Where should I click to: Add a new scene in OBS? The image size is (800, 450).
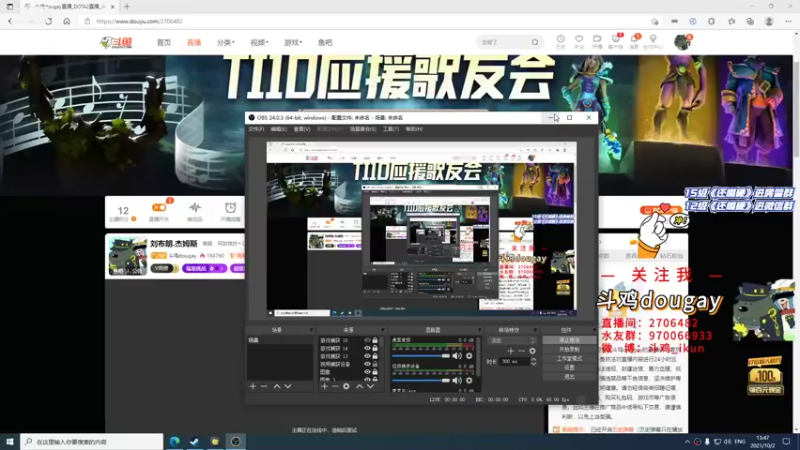(253, 387)
